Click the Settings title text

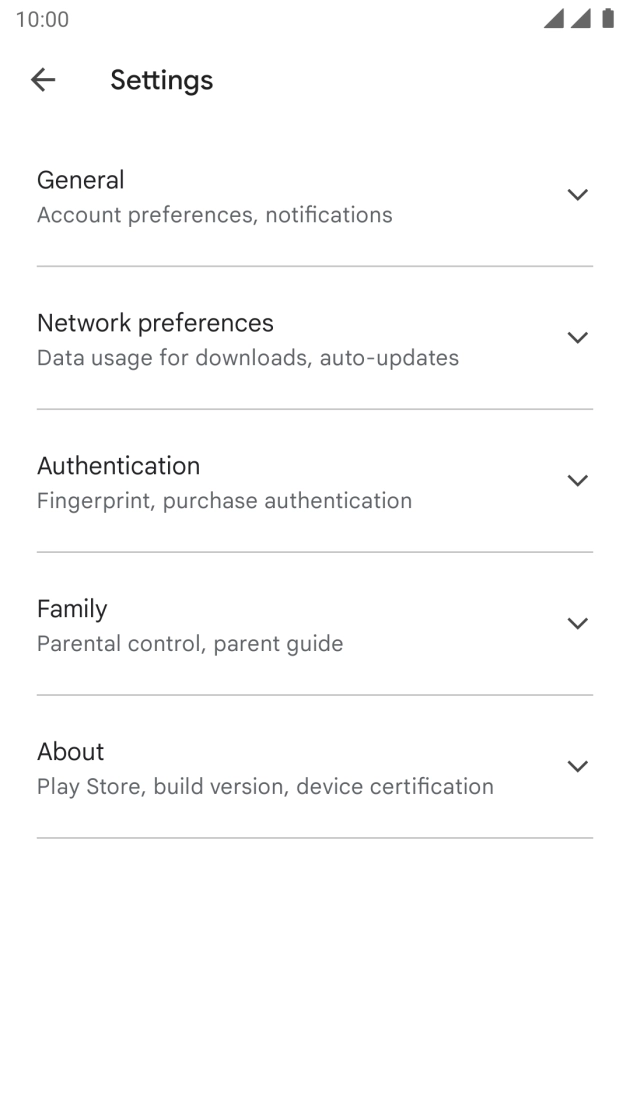tap(162, 80)
